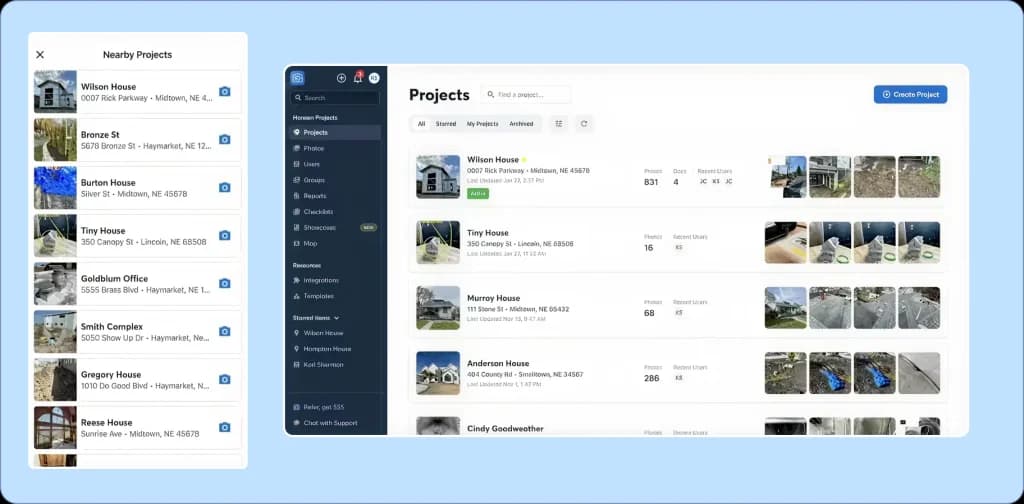Image resolution: width=1024 pixels, height=504 pixels.
Task: Click the Create Project button
Action: click(x=910, y=95)
